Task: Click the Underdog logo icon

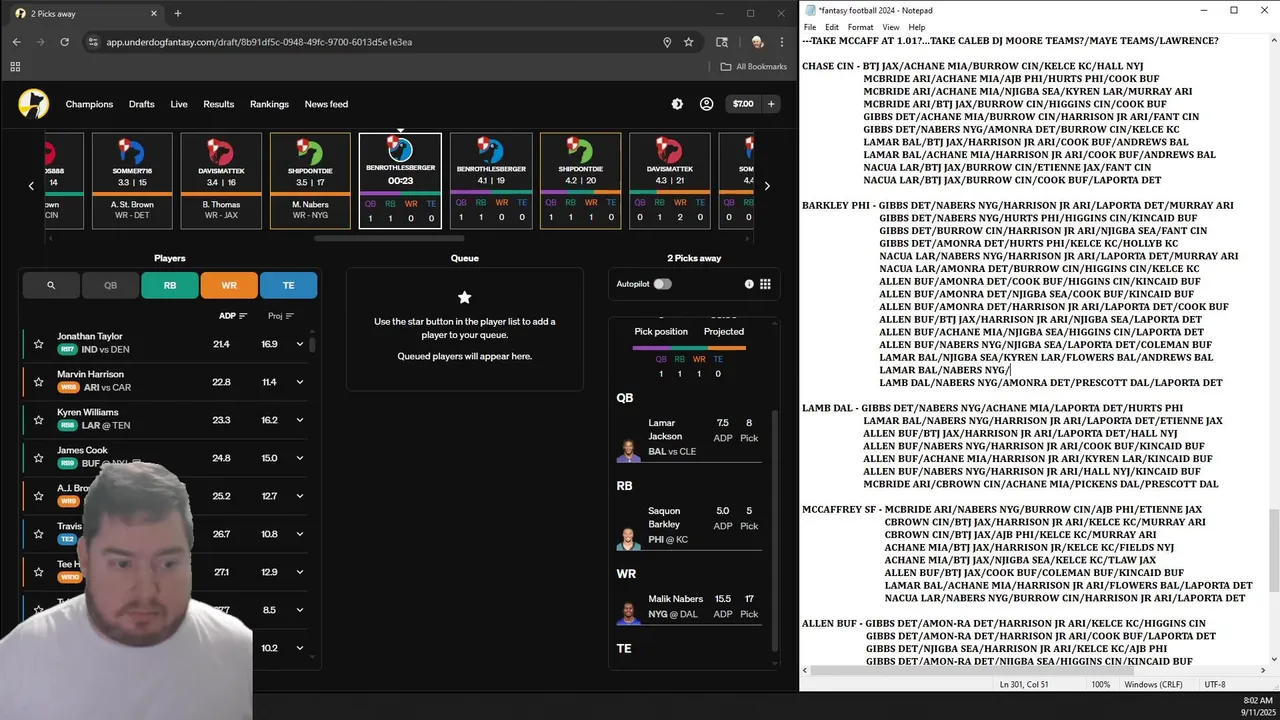Action: (x=33, y=104)
